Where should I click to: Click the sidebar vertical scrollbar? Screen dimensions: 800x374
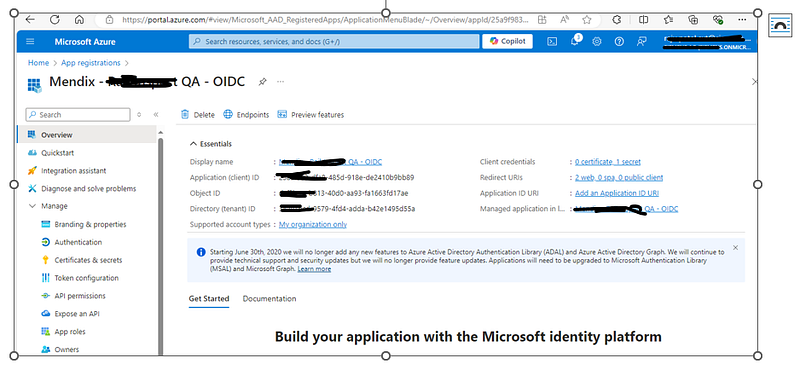point(161,245)
